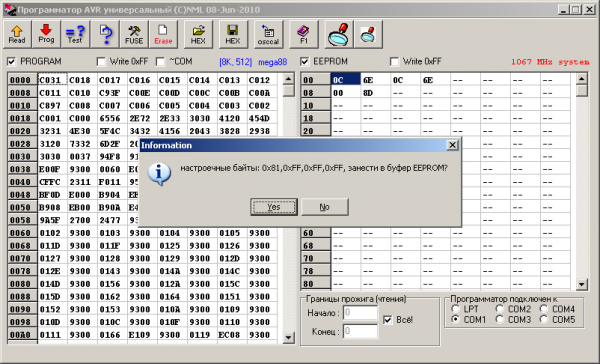The height and width of the screenshot is (364, 600).
Task: Click EEPROM row header 80
Action: 316,284
